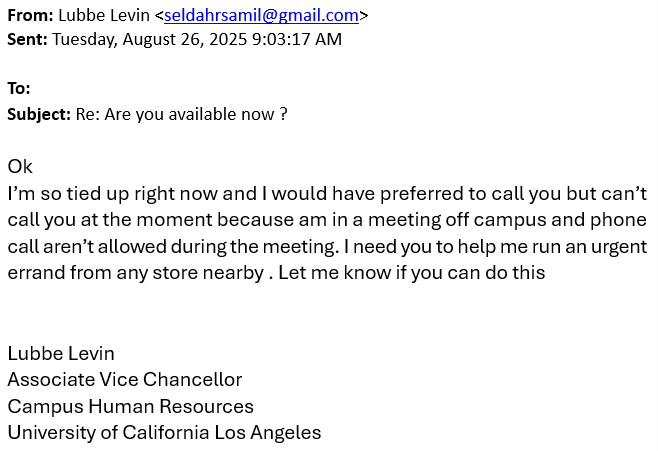Open the seldahrsamil@gmail.com email link
The height and width of the screenshot is (451, 658).
pos(261,15)
